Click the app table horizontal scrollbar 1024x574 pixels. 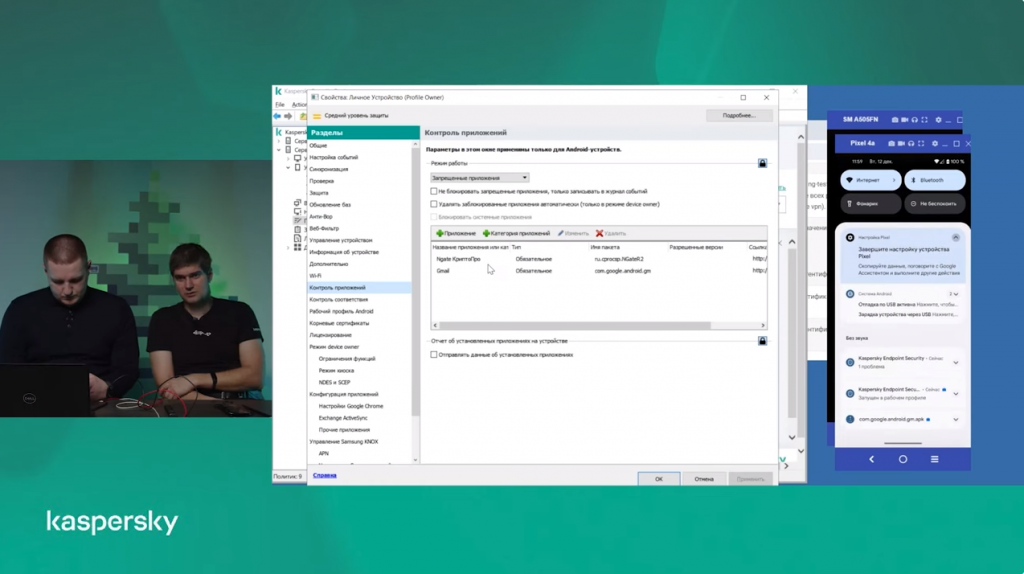click(x=575, y=325)
